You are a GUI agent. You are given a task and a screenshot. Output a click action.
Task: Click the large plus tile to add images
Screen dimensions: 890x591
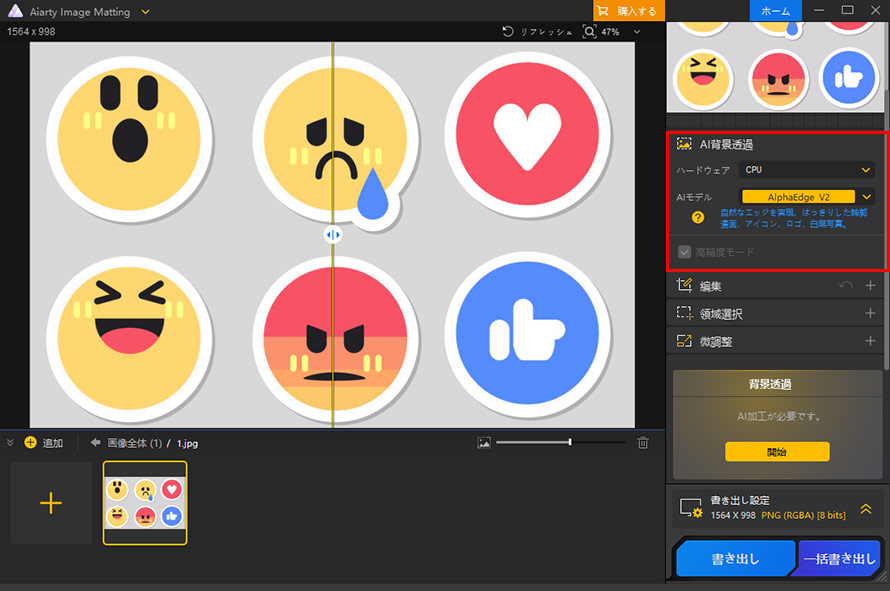coord(51,503)
